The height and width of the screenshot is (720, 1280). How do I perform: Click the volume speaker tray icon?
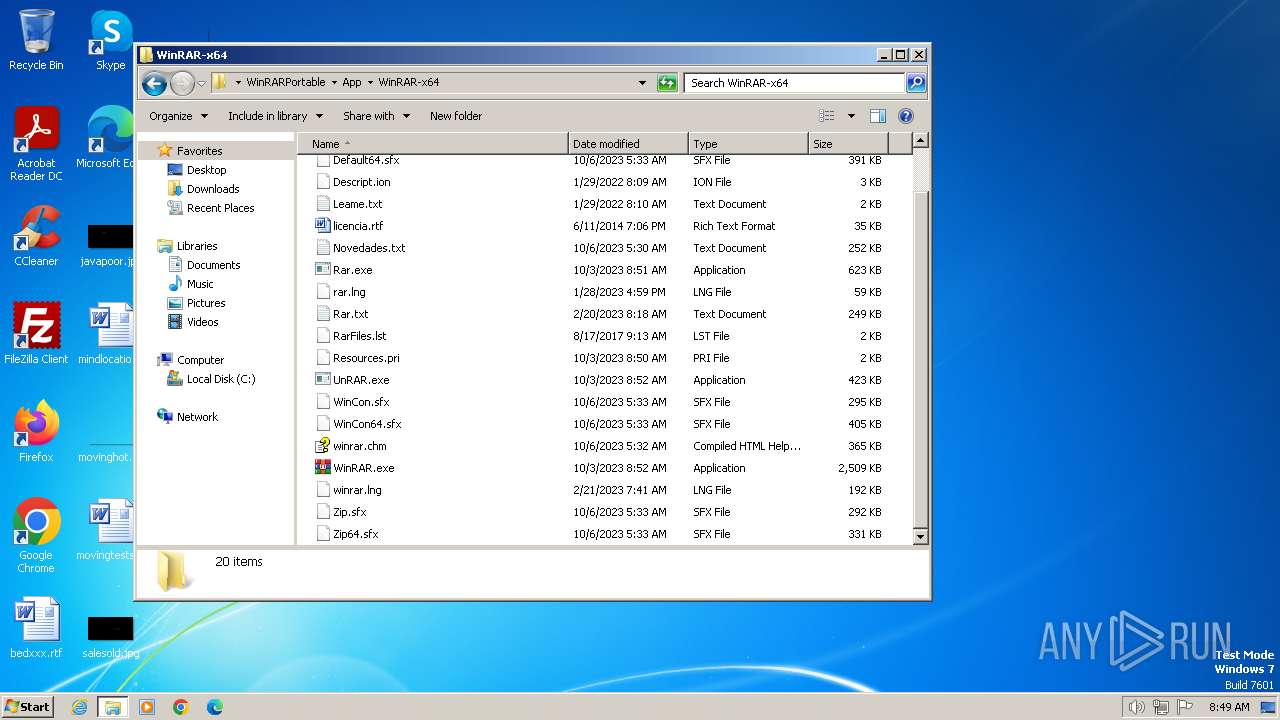tap(1136, 707)
